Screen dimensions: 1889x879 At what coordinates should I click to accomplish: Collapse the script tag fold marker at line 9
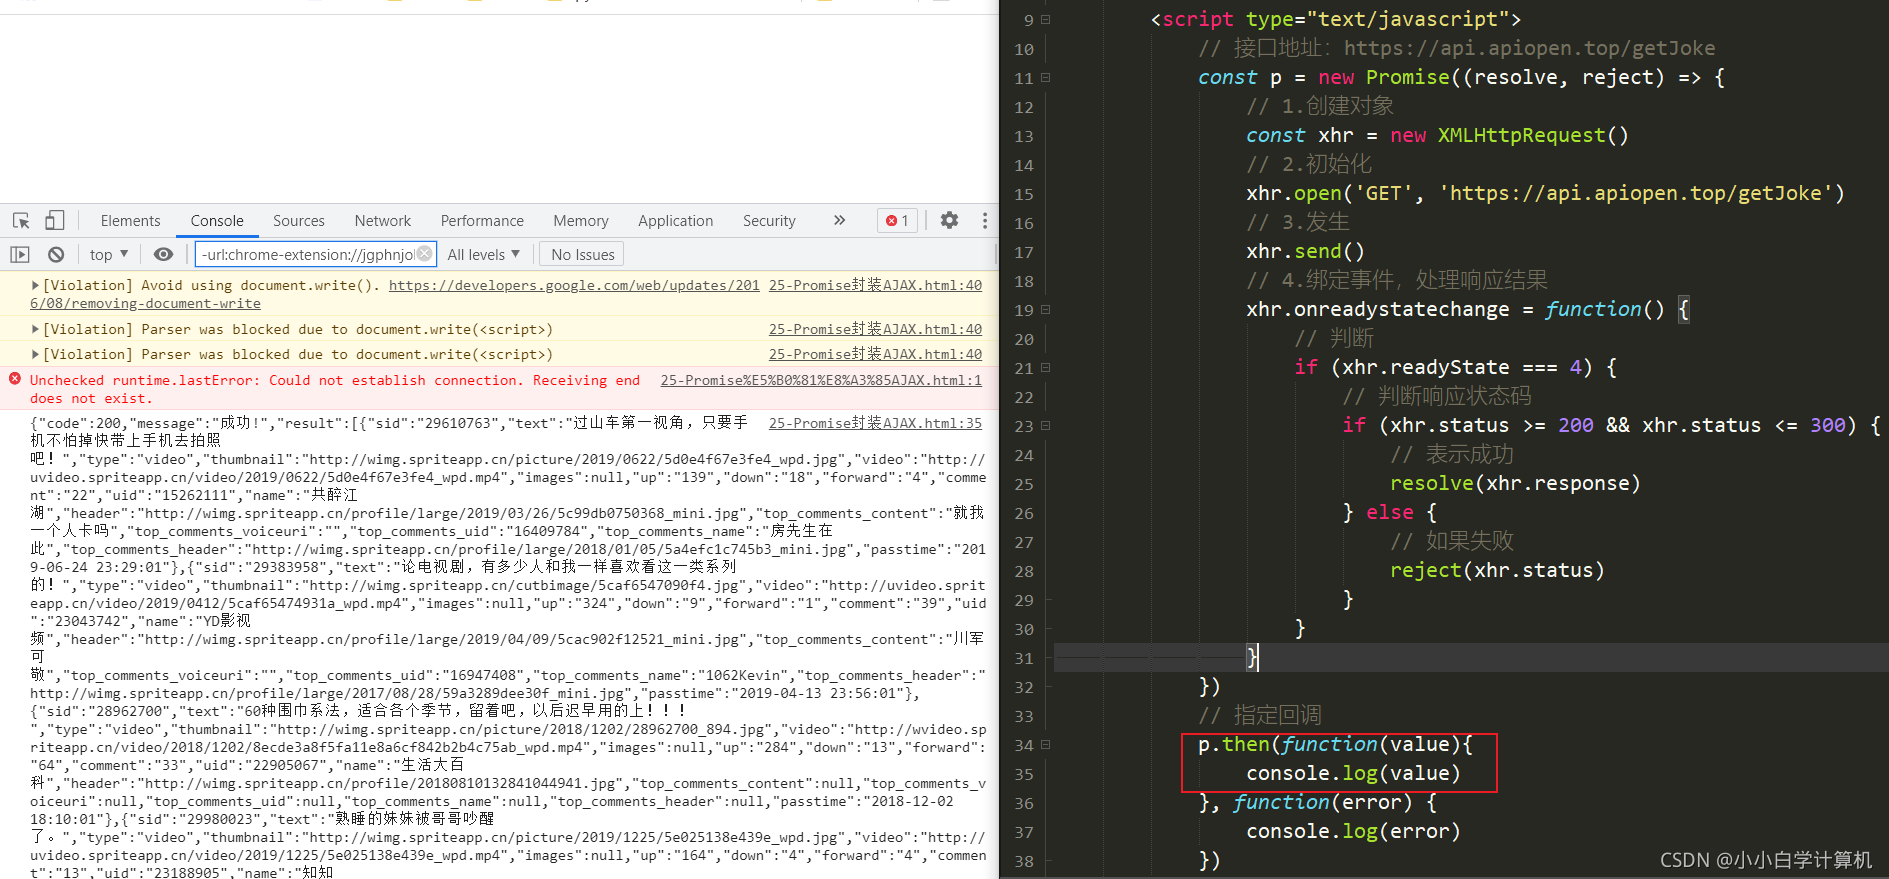pyautogui.click(x=1046, y=19)
